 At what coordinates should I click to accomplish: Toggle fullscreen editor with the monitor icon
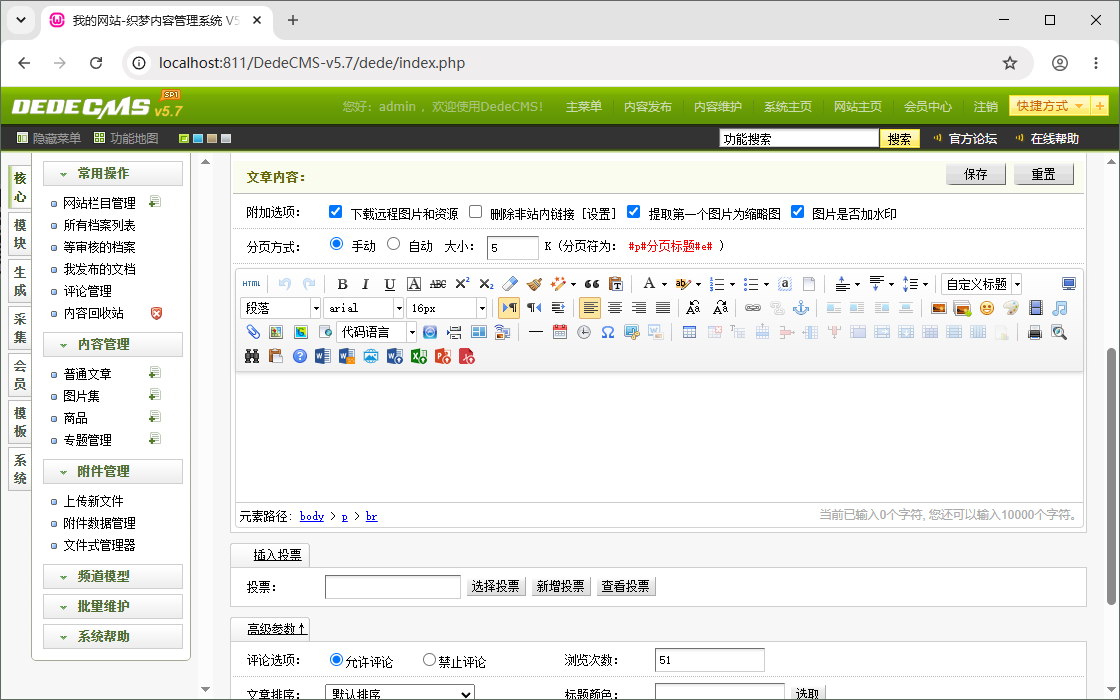pyautogui.click(x=1069, y=284)
